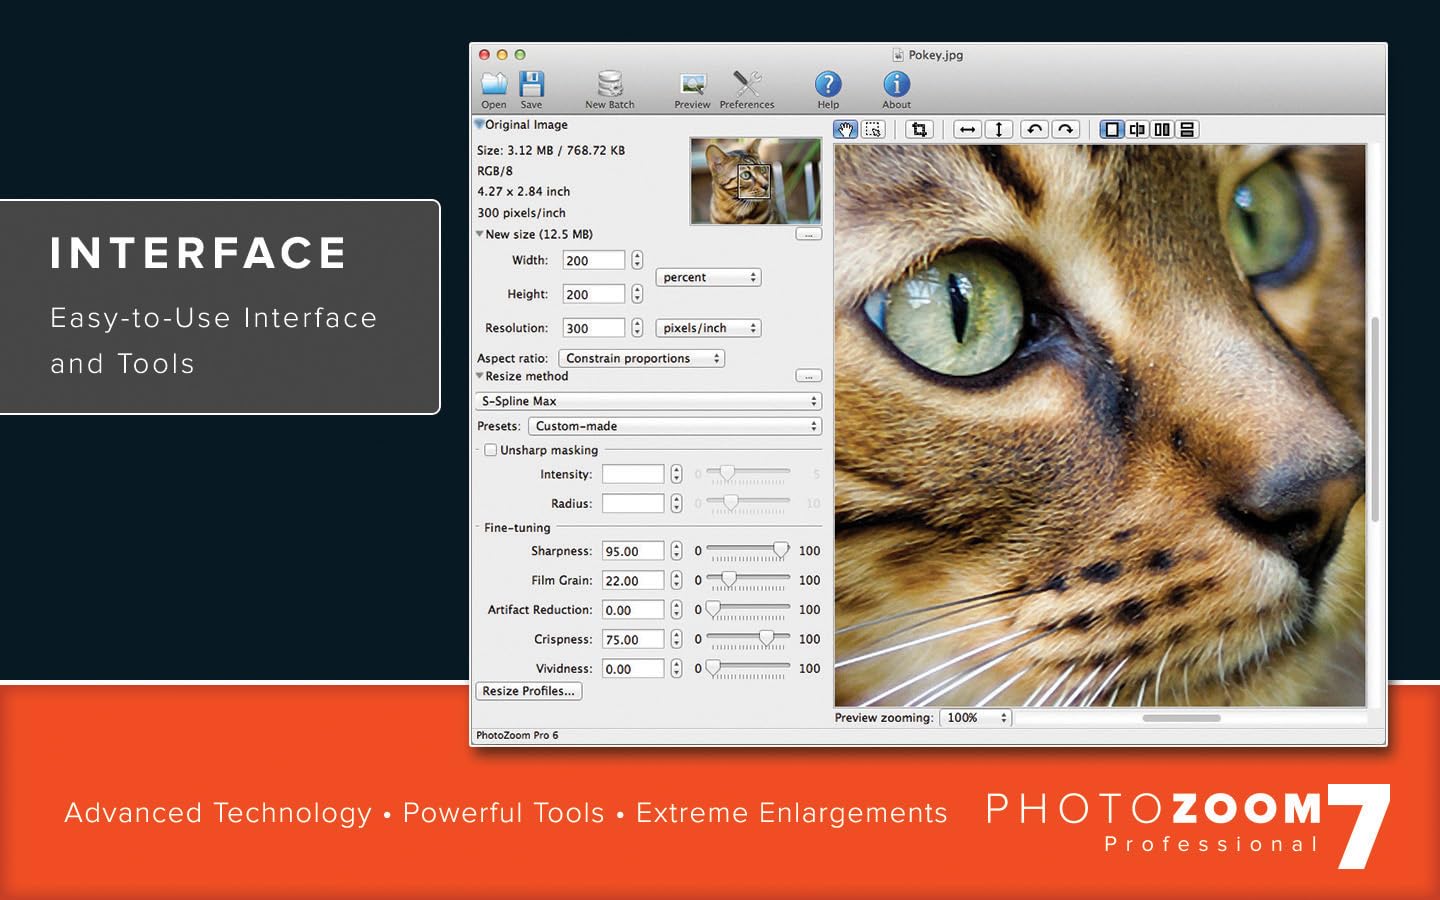Image resolution: width=1440 pixels, height=900 pixels.
Task: Click the Vividness slider handle
Action: click(713, 668)
